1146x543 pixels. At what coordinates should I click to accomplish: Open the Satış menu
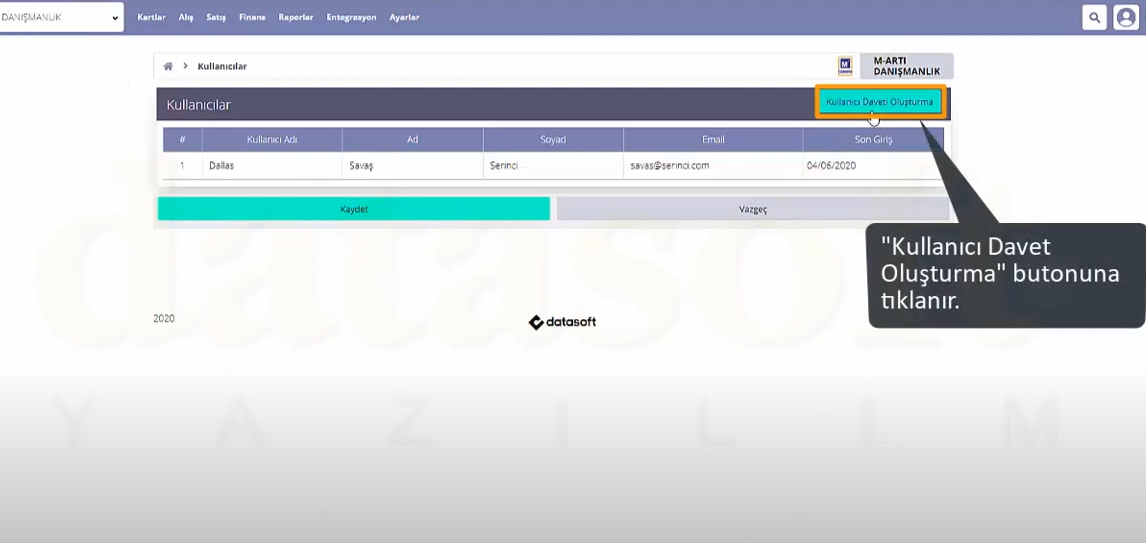pos(216,17)
